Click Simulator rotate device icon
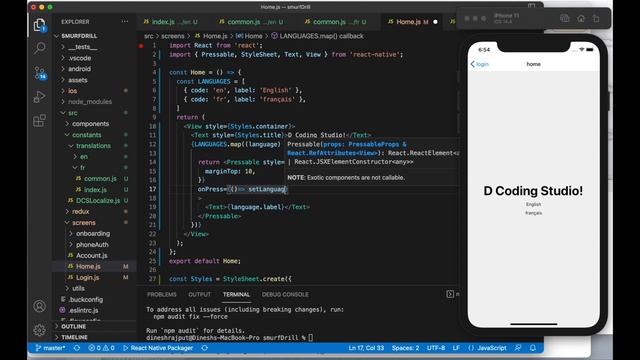 [596, 18]
